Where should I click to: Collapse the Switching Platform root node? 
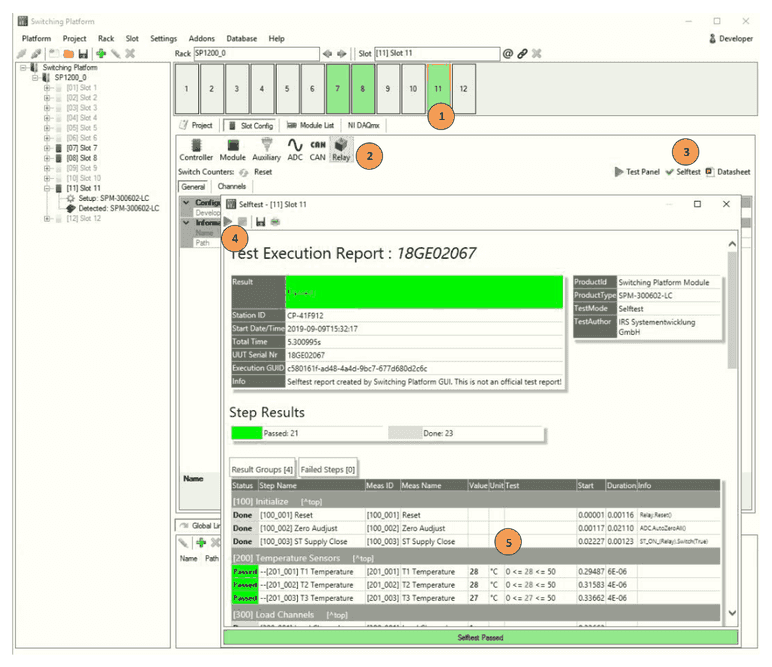[23, 67]
